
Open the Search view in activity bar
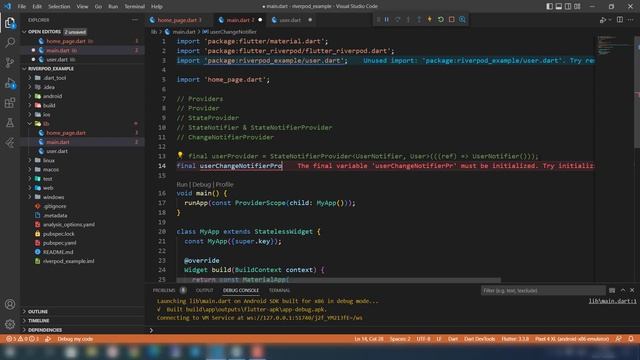pyautogui.click(x=10, y=42)
